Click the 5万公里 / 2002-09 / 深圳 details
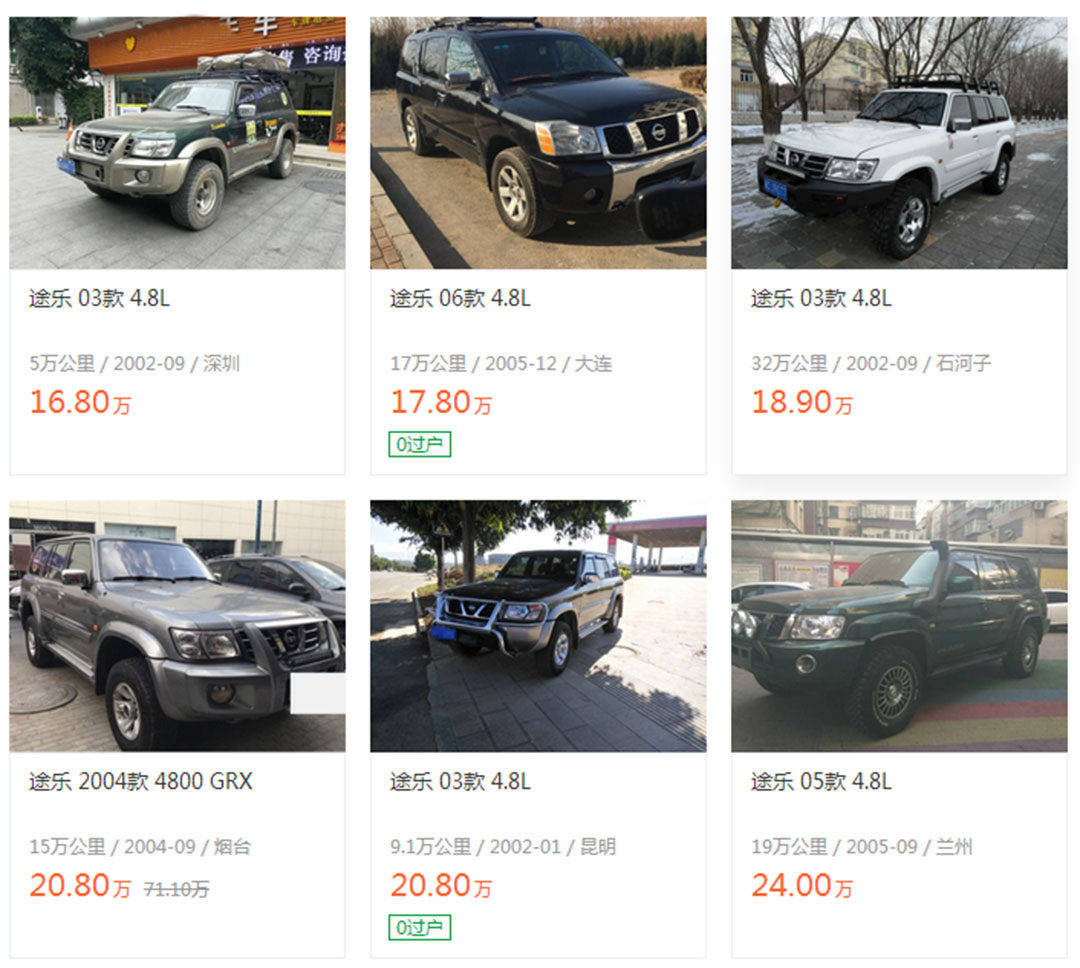The height and width of the screenshot is (968, 1080). point(134,363)
